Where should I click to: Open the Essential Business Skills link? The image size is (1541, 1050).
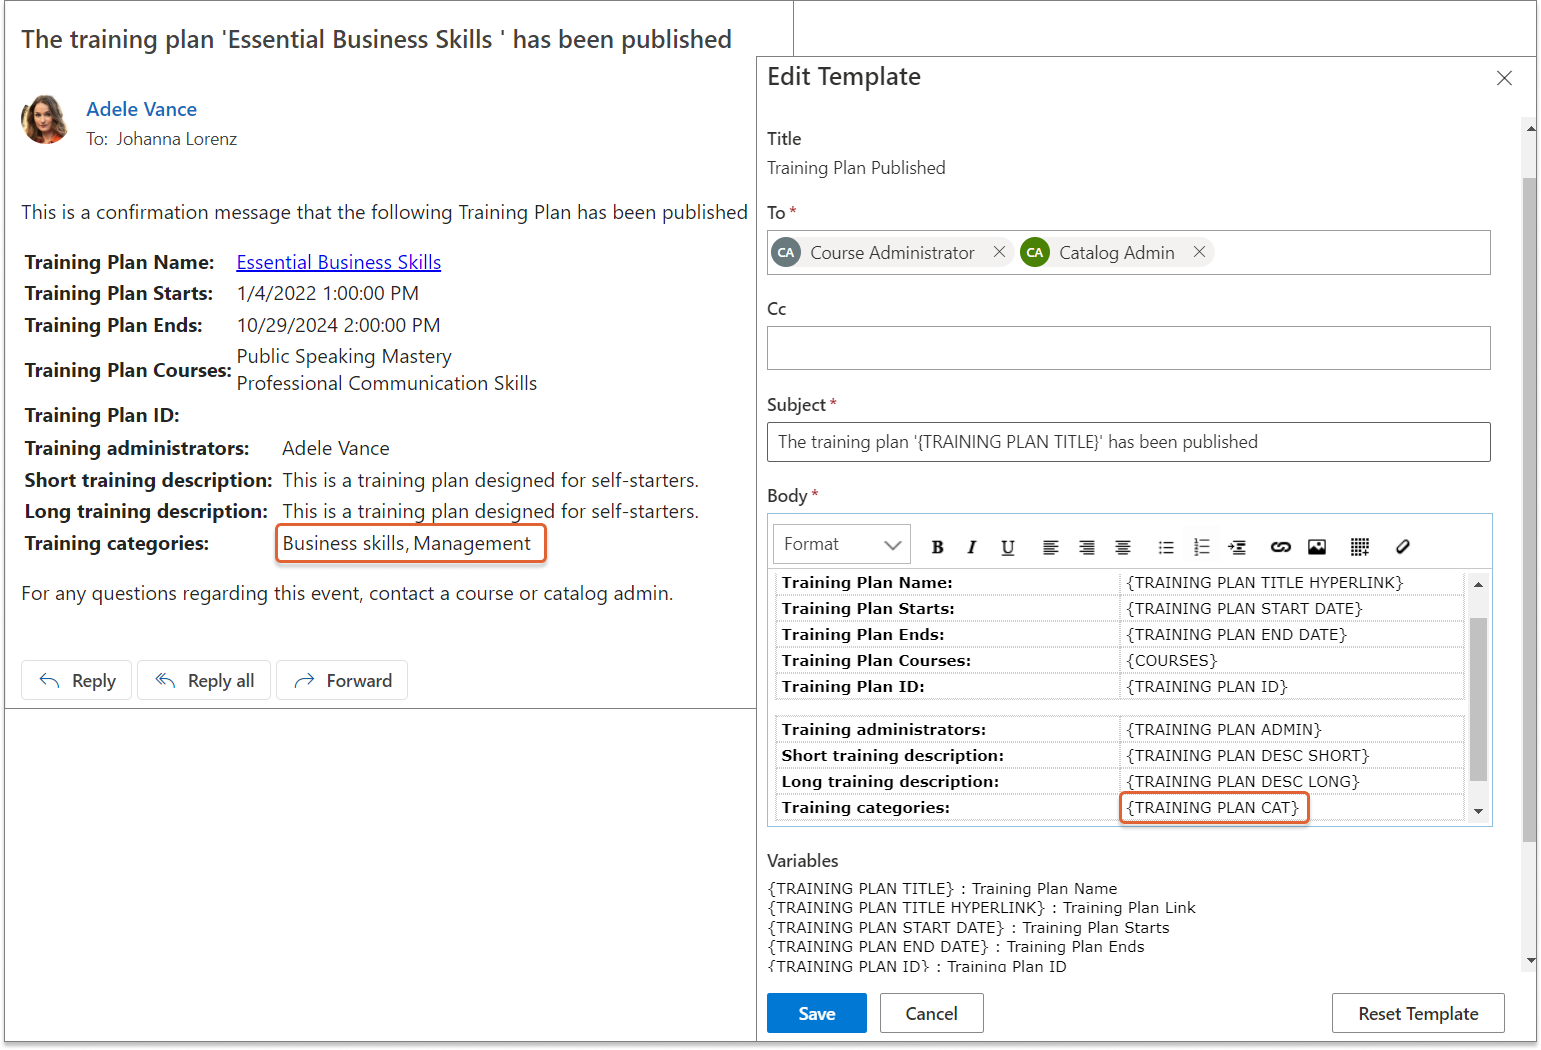pyautogui.click(x=338, y=262)
